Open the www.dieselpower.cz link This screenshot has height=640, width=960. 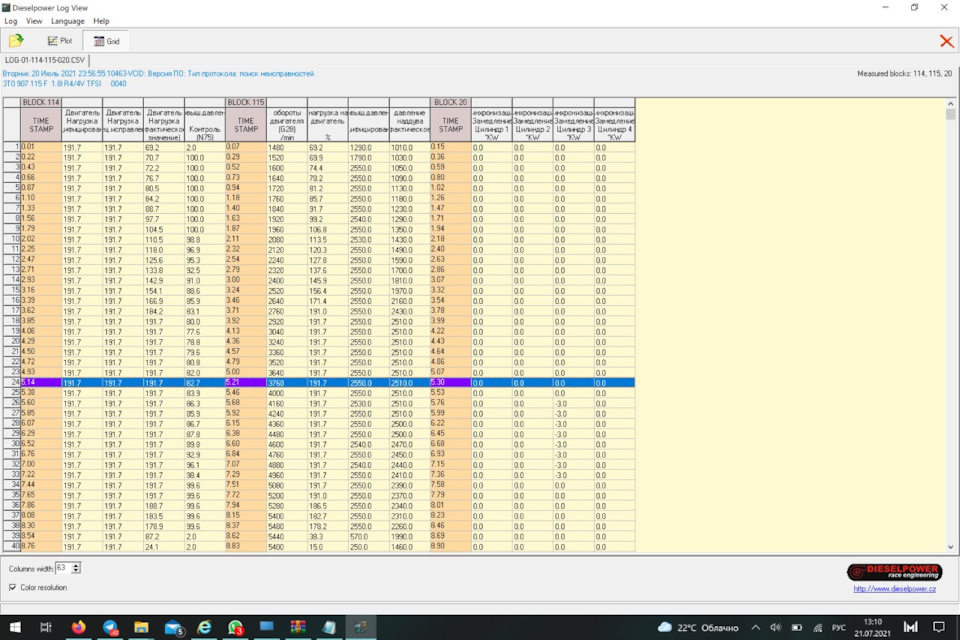tap(895, 589)
